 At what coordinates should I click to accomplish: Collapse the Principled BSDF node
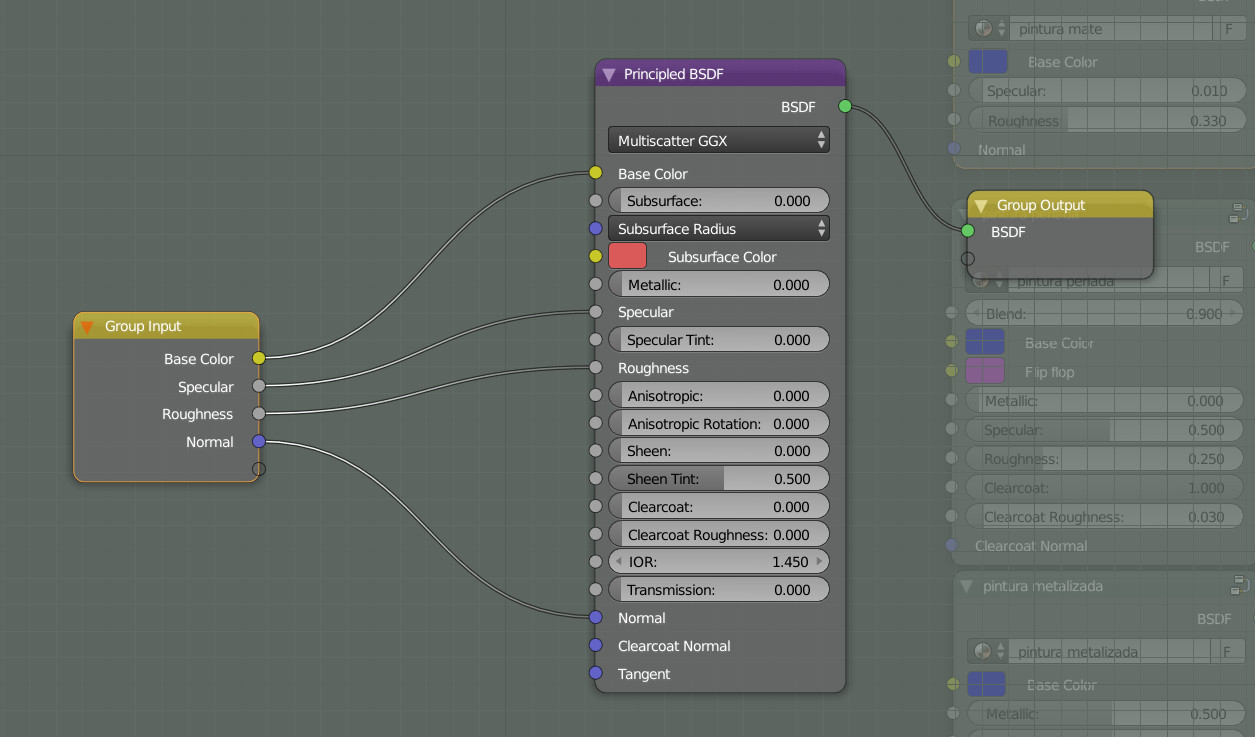tap(609, 75)
